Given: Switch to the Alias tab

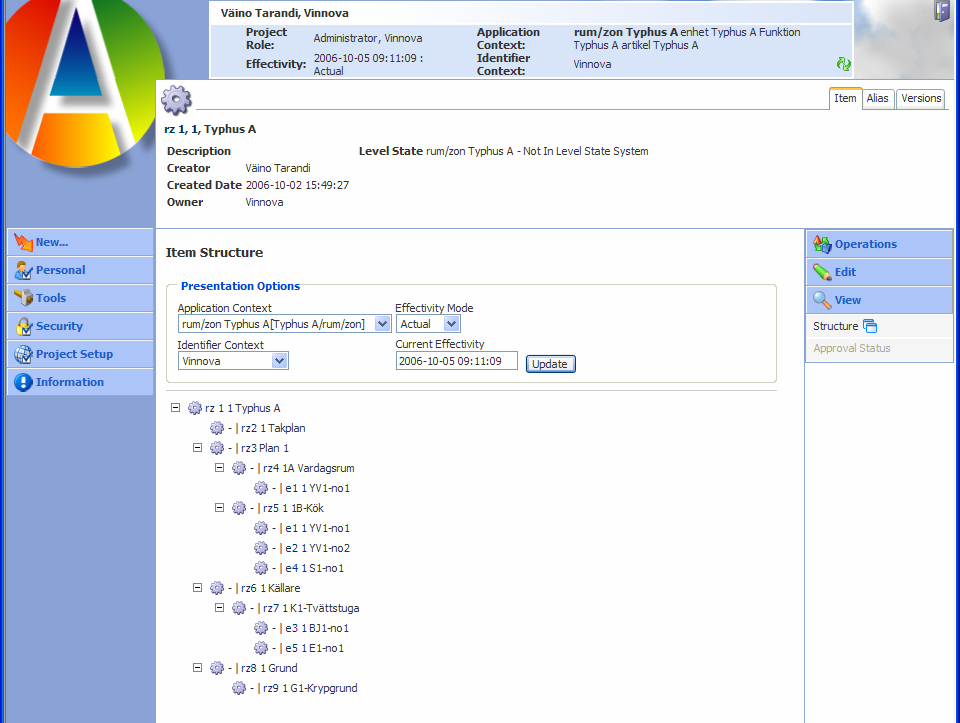Looking at the screenshot, I should point(877,99).
